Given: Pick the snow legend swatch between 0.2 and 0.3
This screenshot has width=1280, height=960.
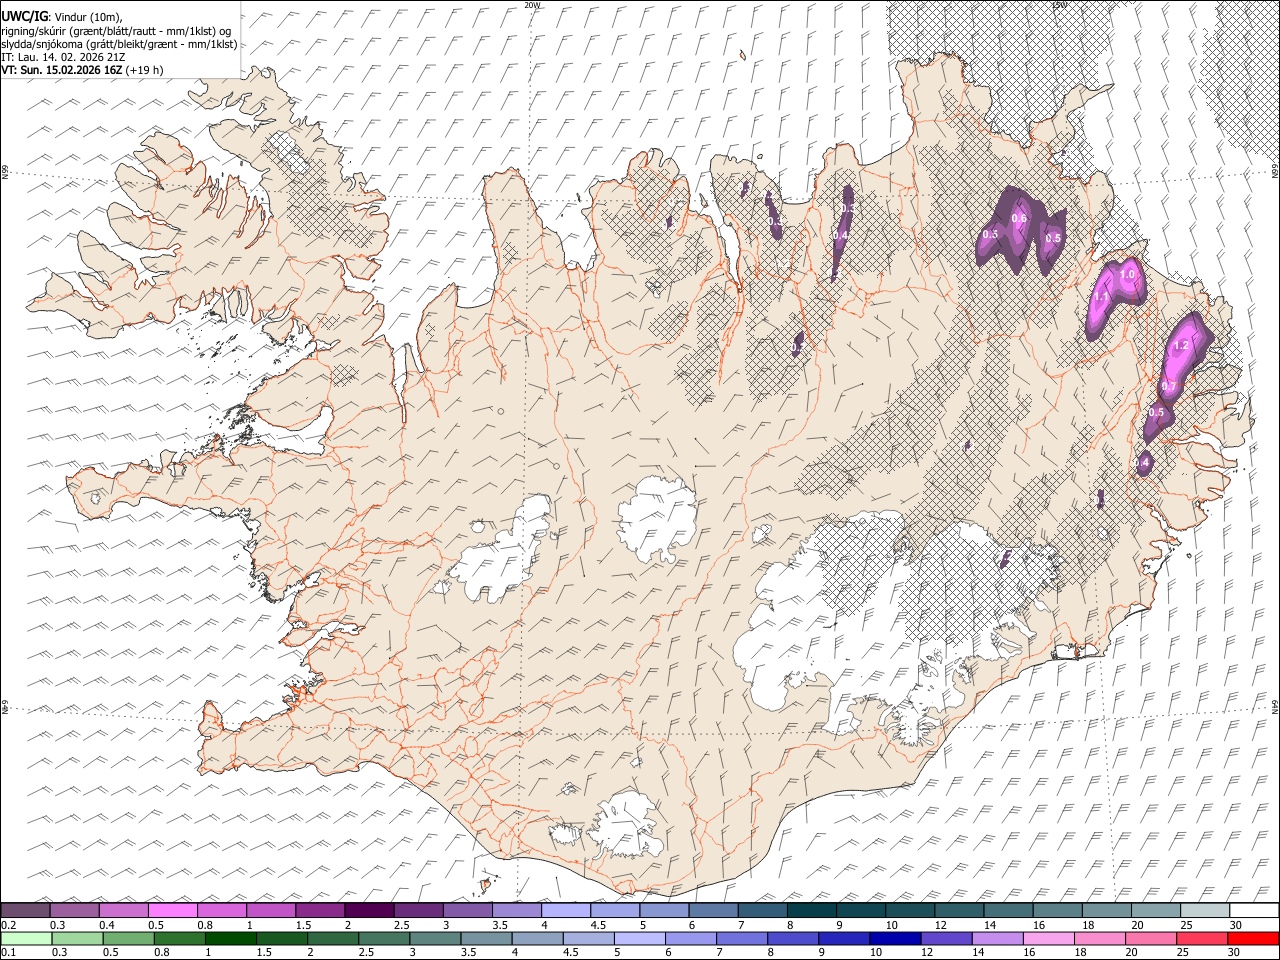Looking at the screenshot, I should point(25,910).
